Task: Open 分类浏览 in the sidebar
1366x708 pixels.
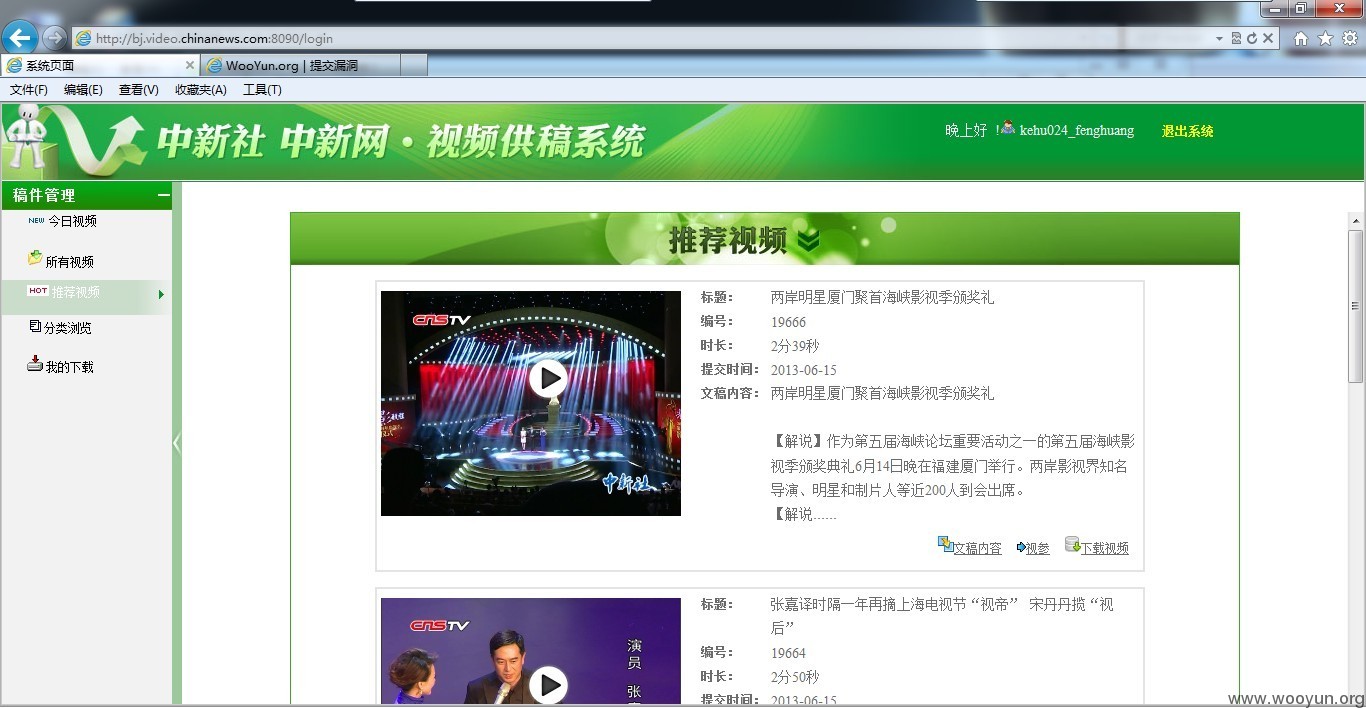Action: coord(67,328)
